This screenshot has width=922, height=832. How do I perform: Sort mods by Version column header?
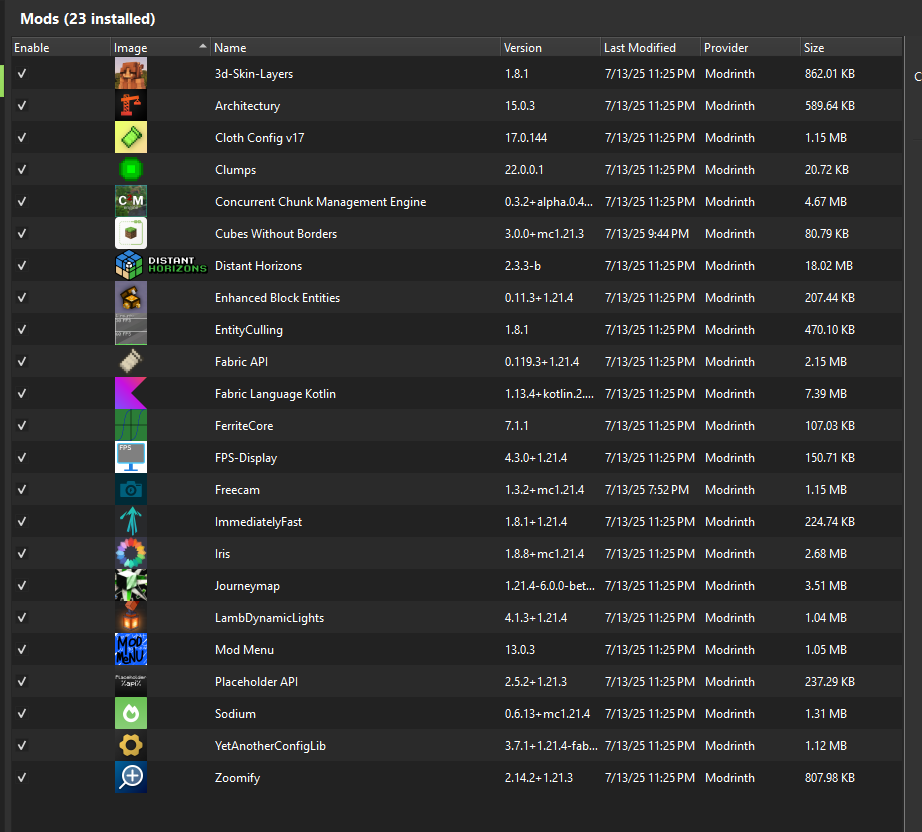click(550, 47)
